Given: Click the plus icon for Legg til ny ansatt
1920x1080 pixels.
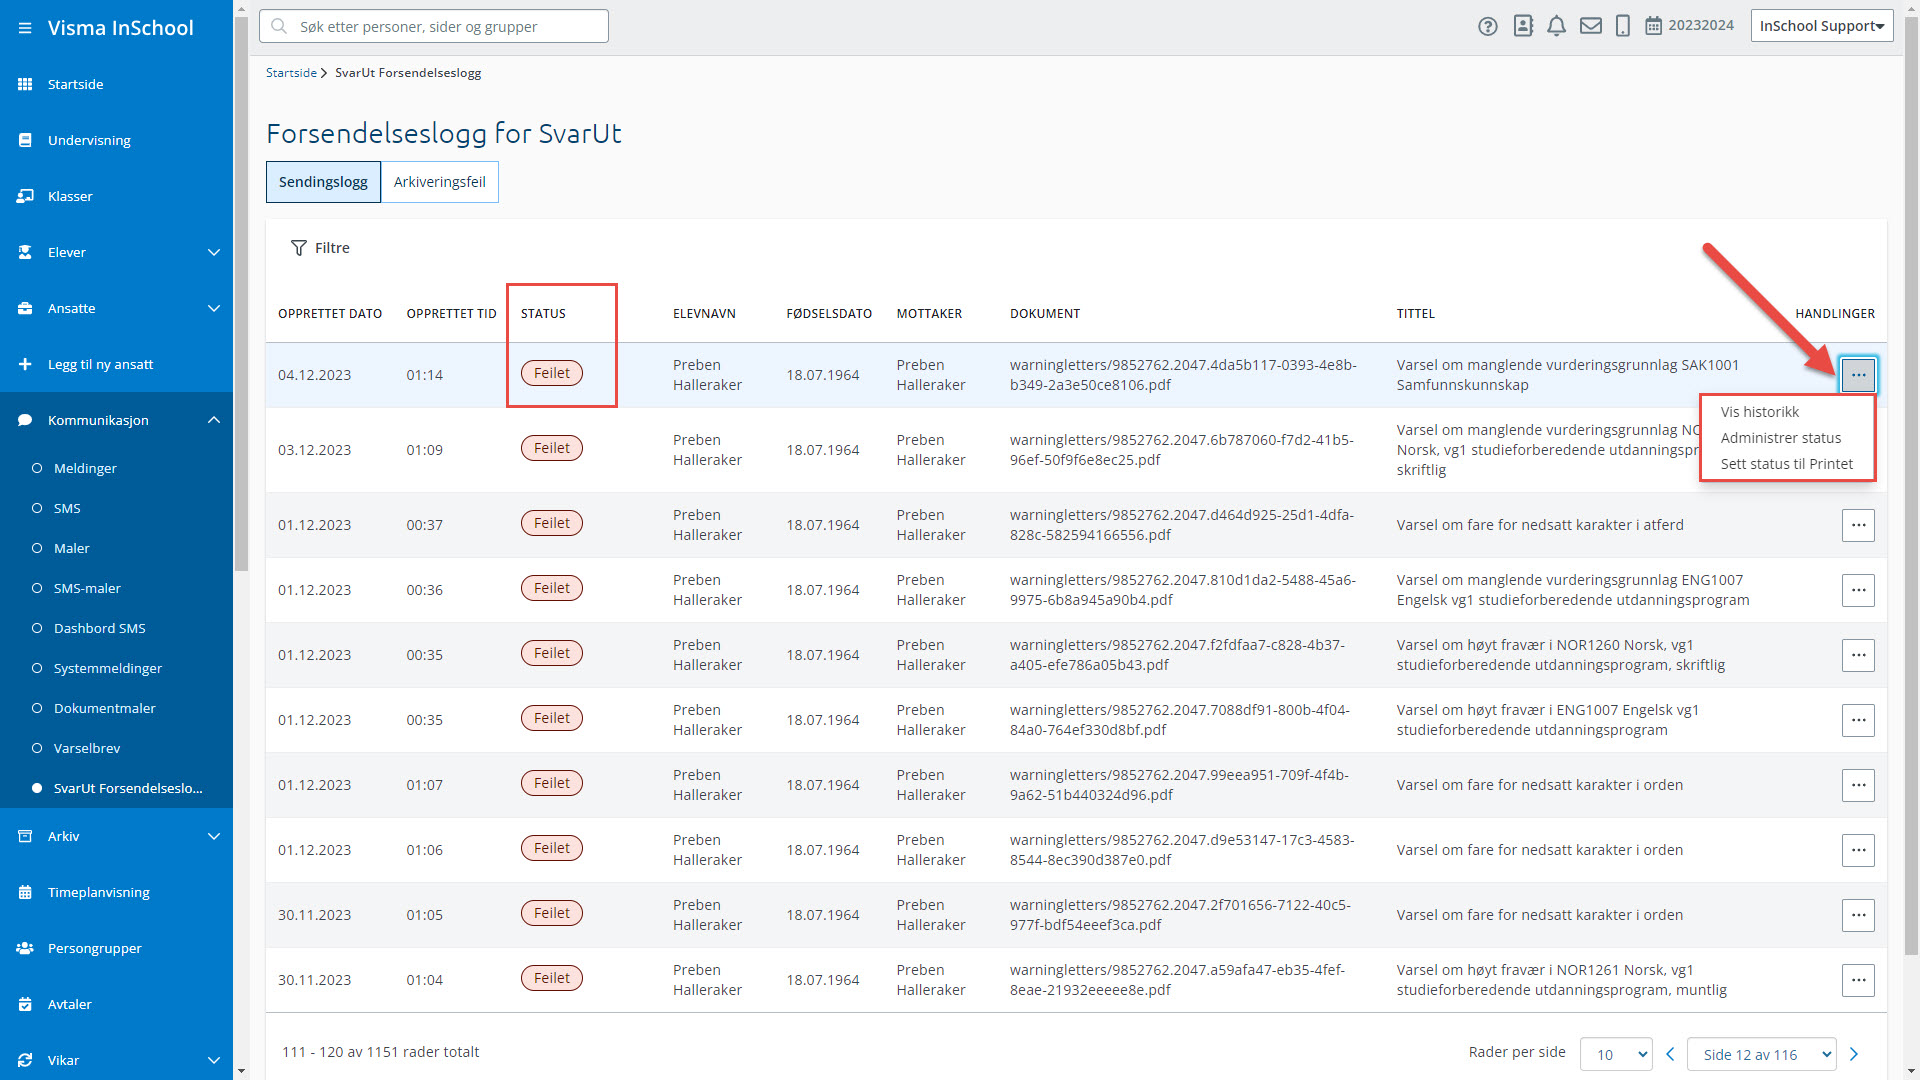Looking at the screenshot, I should [25, 364].
